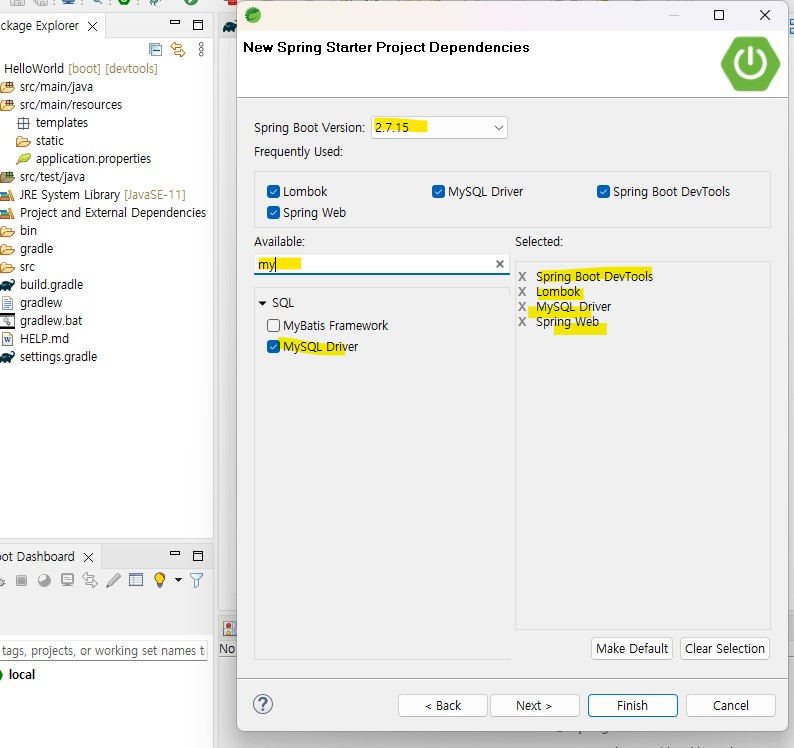Select build.gradle file

pyautogui.click(x=52, y=285)
